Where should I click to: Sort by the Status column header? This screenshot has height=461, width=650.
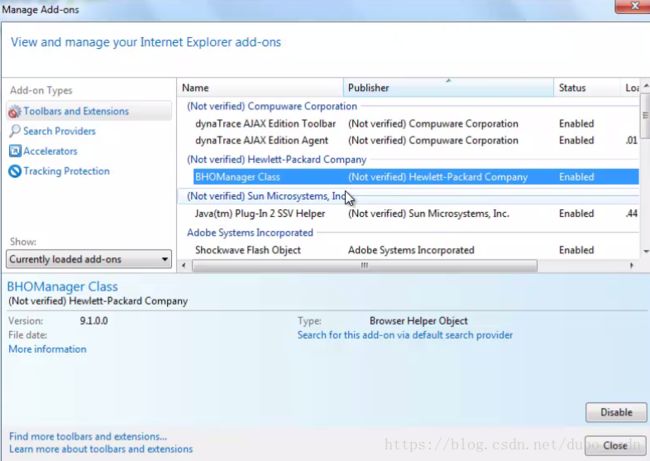(x=587, y=88)
